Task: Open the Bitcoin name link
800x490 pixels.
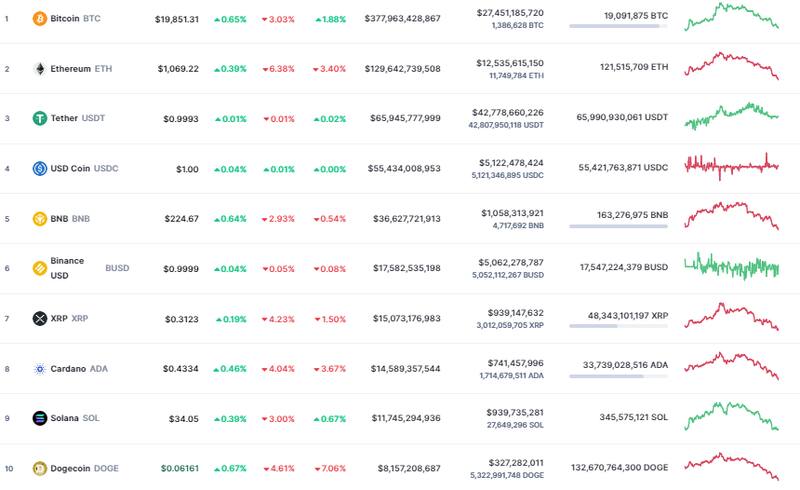Action: coord(67,18)
